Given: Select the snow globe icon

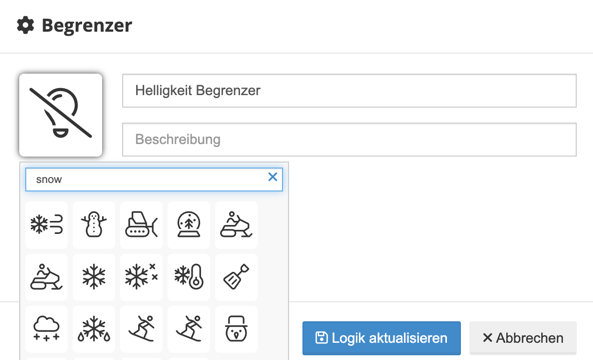Looking at the screenshot, I should [189, 225].
